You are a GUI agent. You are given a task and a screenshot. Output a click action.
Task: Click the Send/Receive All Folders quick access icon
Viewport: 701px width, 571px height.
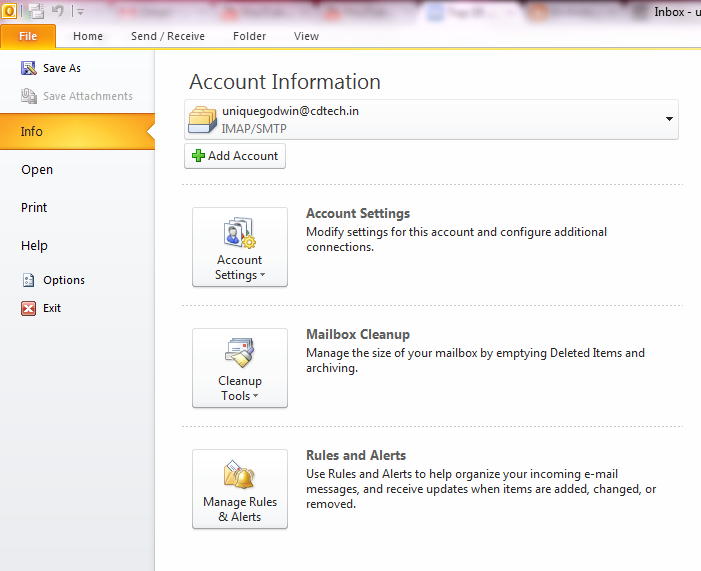click(x=36, y=11)
